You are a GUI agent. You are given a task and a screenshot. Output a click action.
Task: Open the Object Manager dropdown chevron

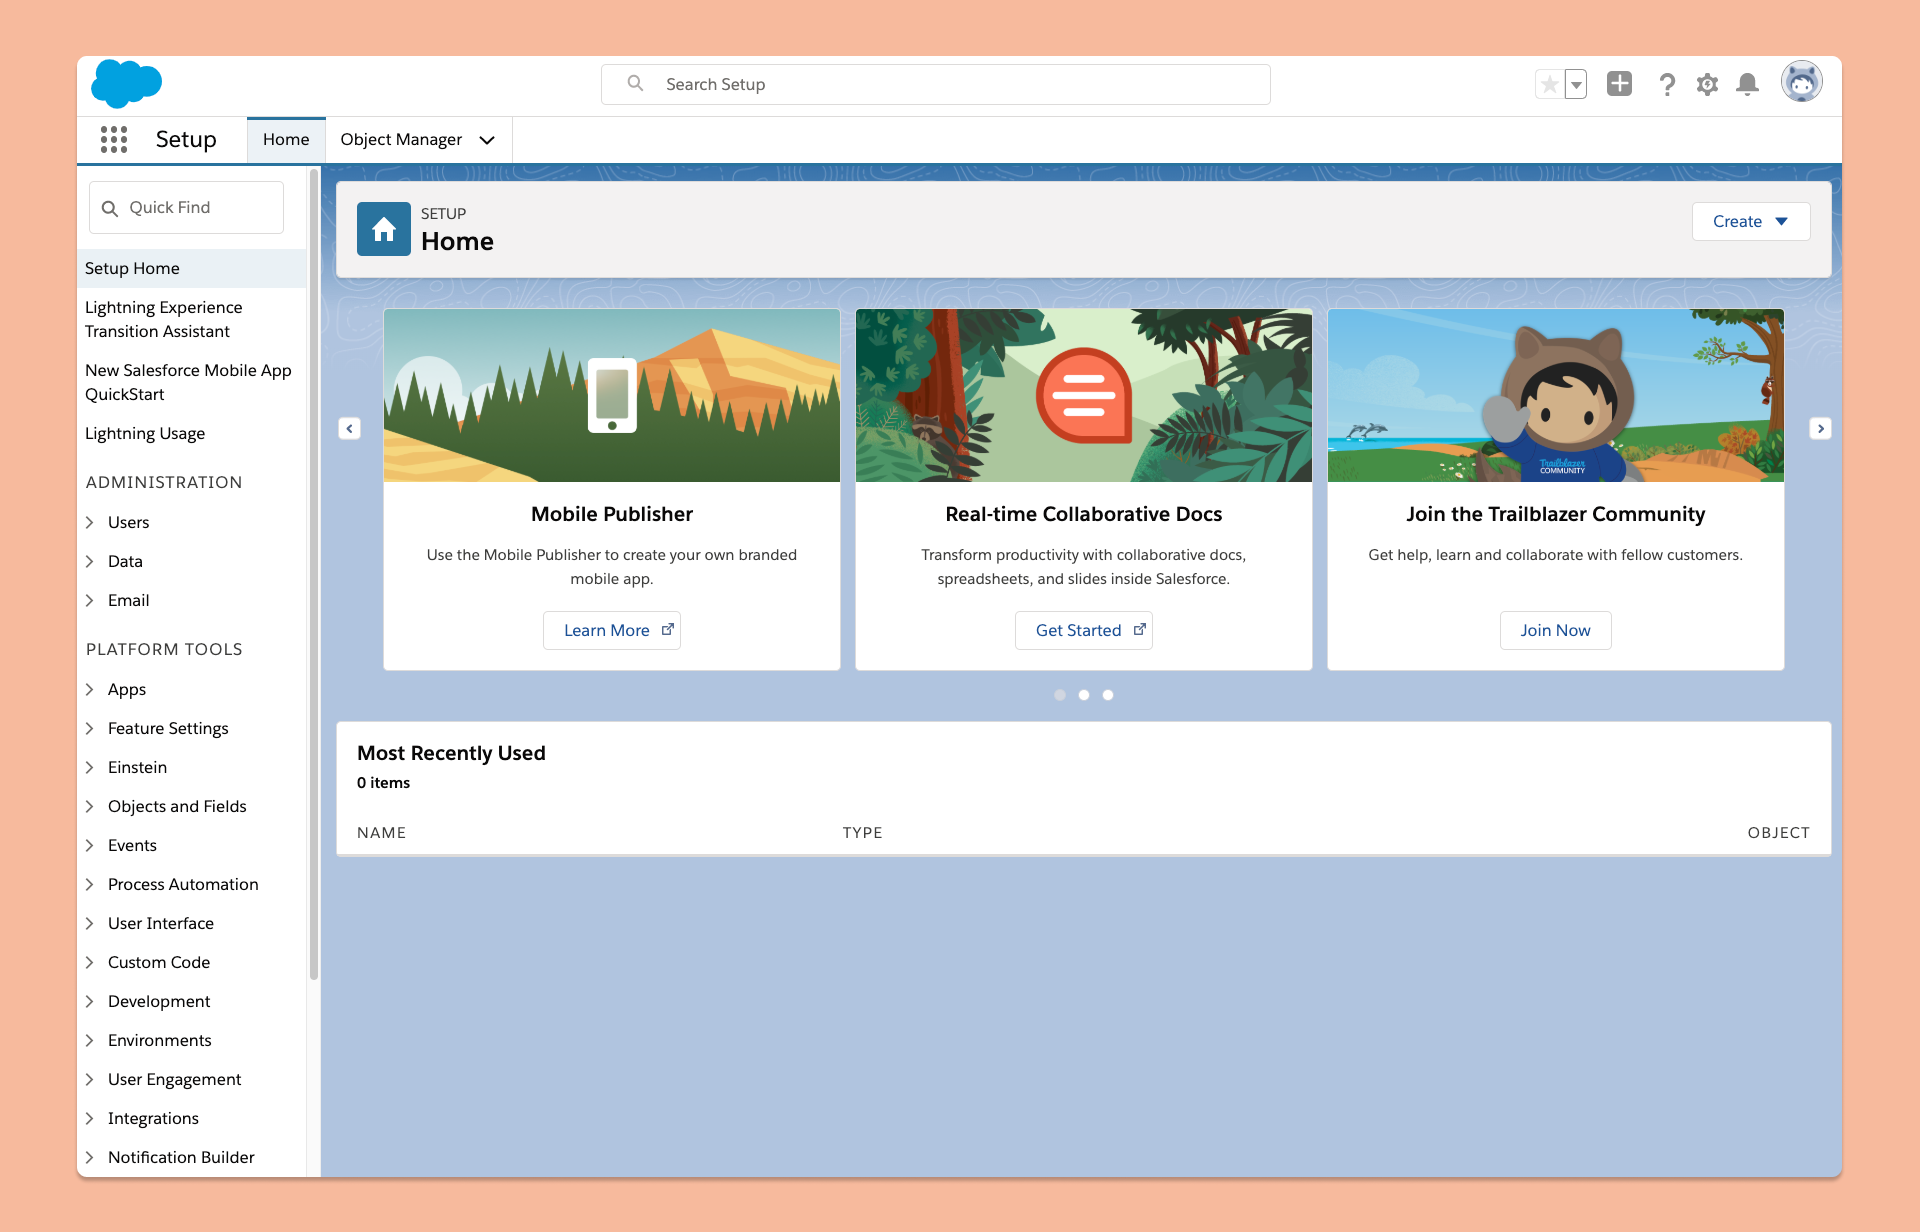pos(487,140)
